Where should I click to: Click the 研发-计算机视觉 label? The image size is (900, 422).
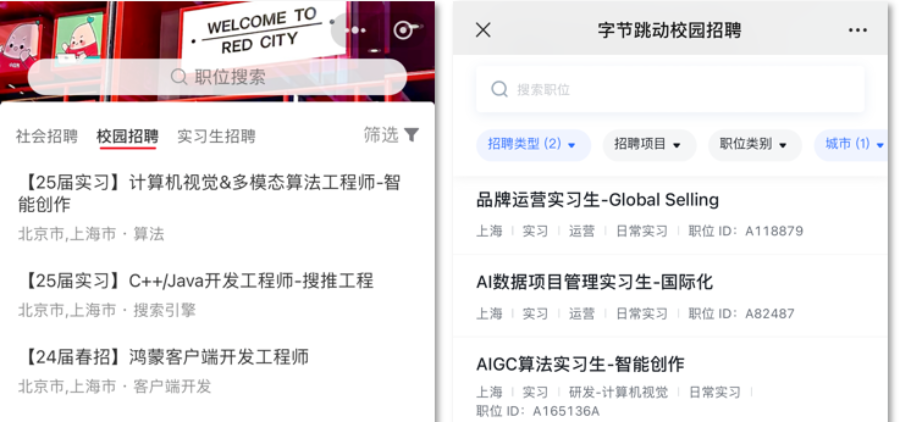click(x=618, y=393)
